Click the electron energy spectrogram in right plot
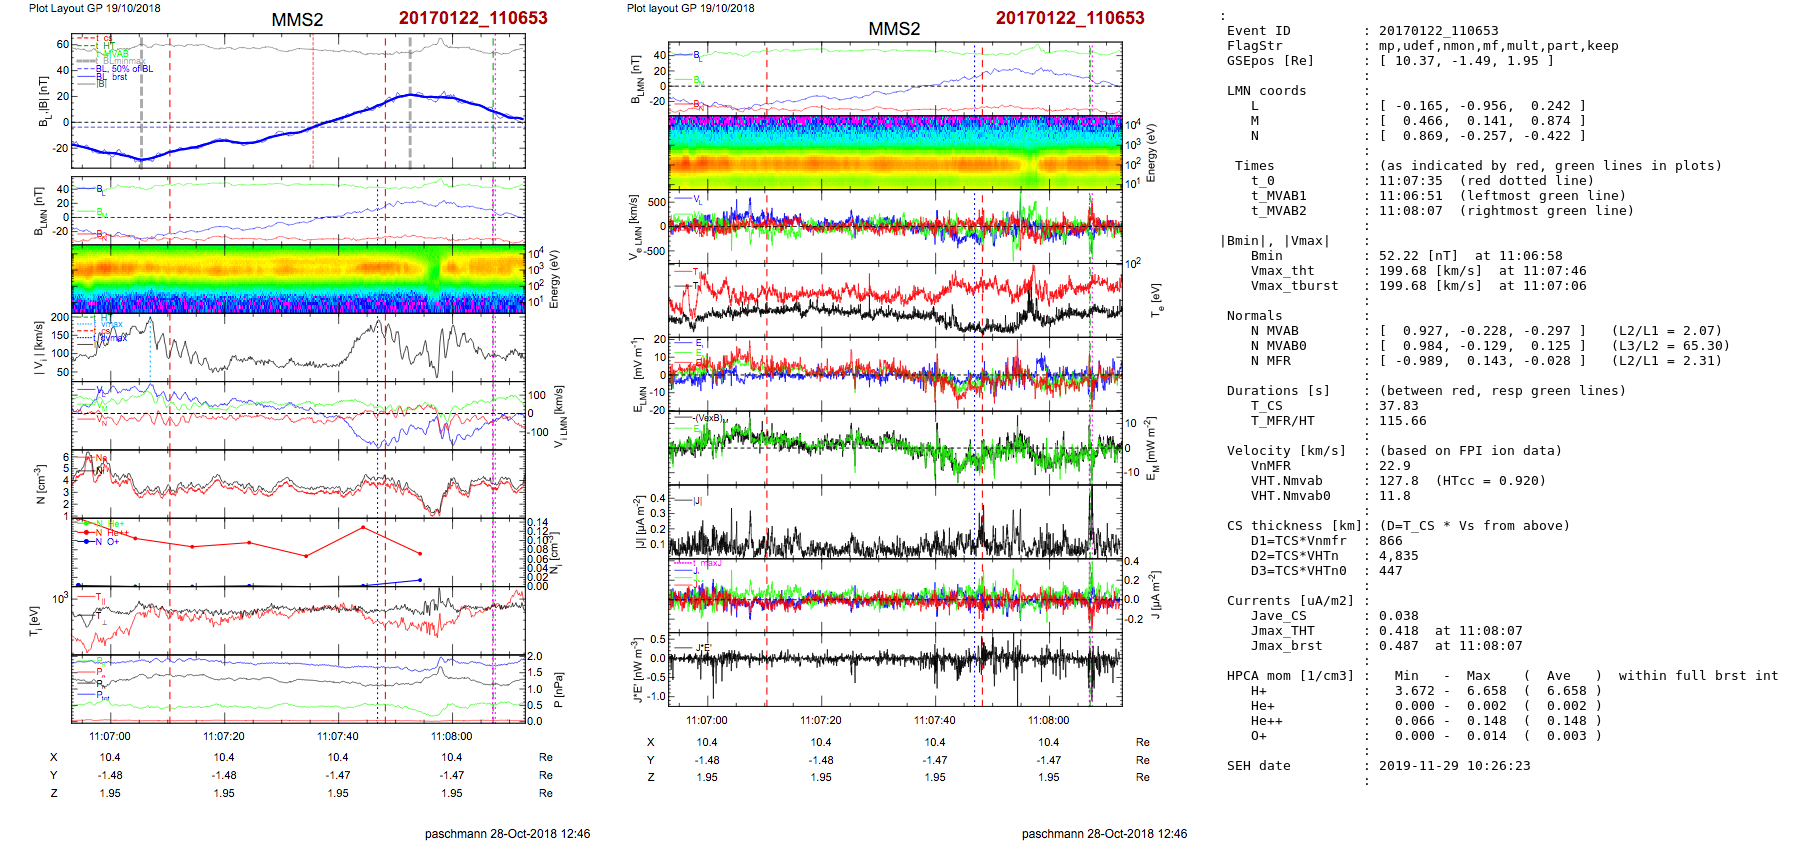 point(895,152)
